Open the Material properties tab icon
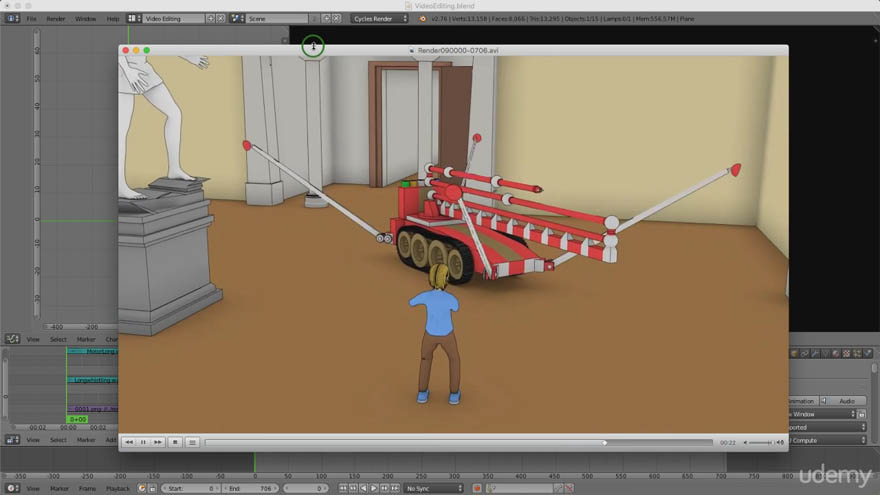Viewport: 880px width, 495px height. (x=836, y=353)
